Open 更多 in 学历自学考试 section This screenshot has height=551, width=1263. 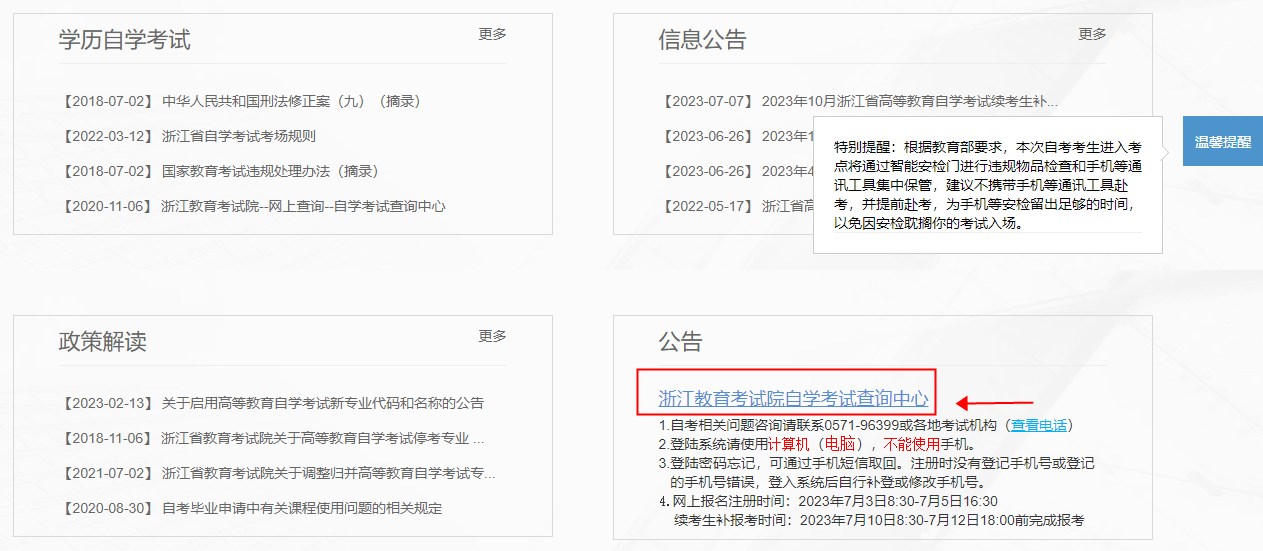tap(492, 34)
